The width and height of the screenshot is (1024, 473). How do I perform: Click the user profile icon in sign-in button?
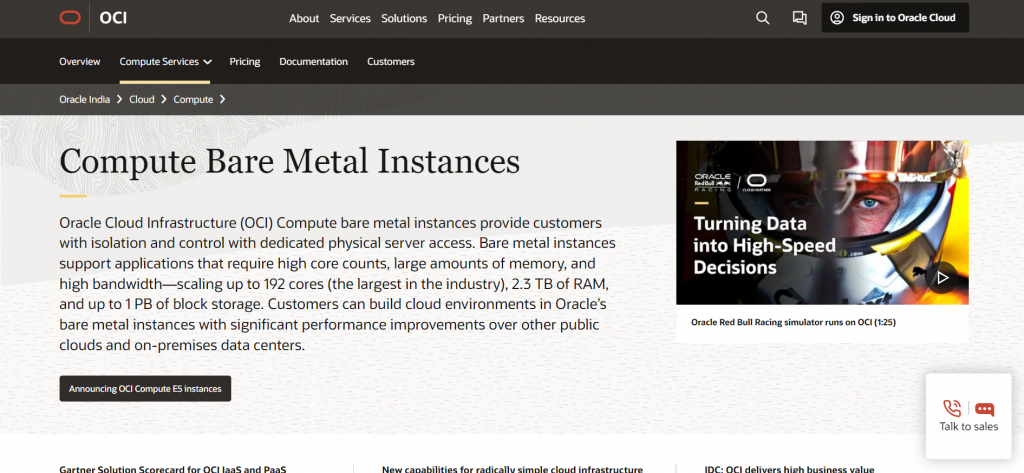[x=837, y=18]
